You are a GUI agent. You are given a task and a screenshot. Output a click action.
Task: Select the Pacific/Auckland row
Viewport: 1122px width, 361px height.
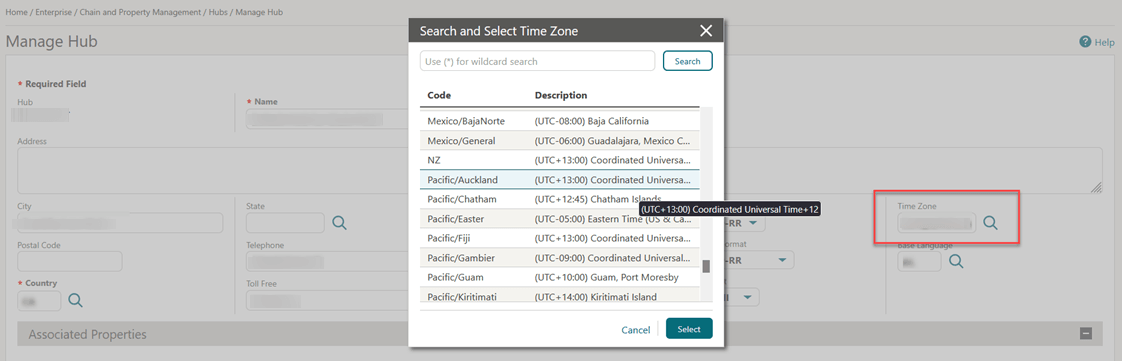(560, 179)
